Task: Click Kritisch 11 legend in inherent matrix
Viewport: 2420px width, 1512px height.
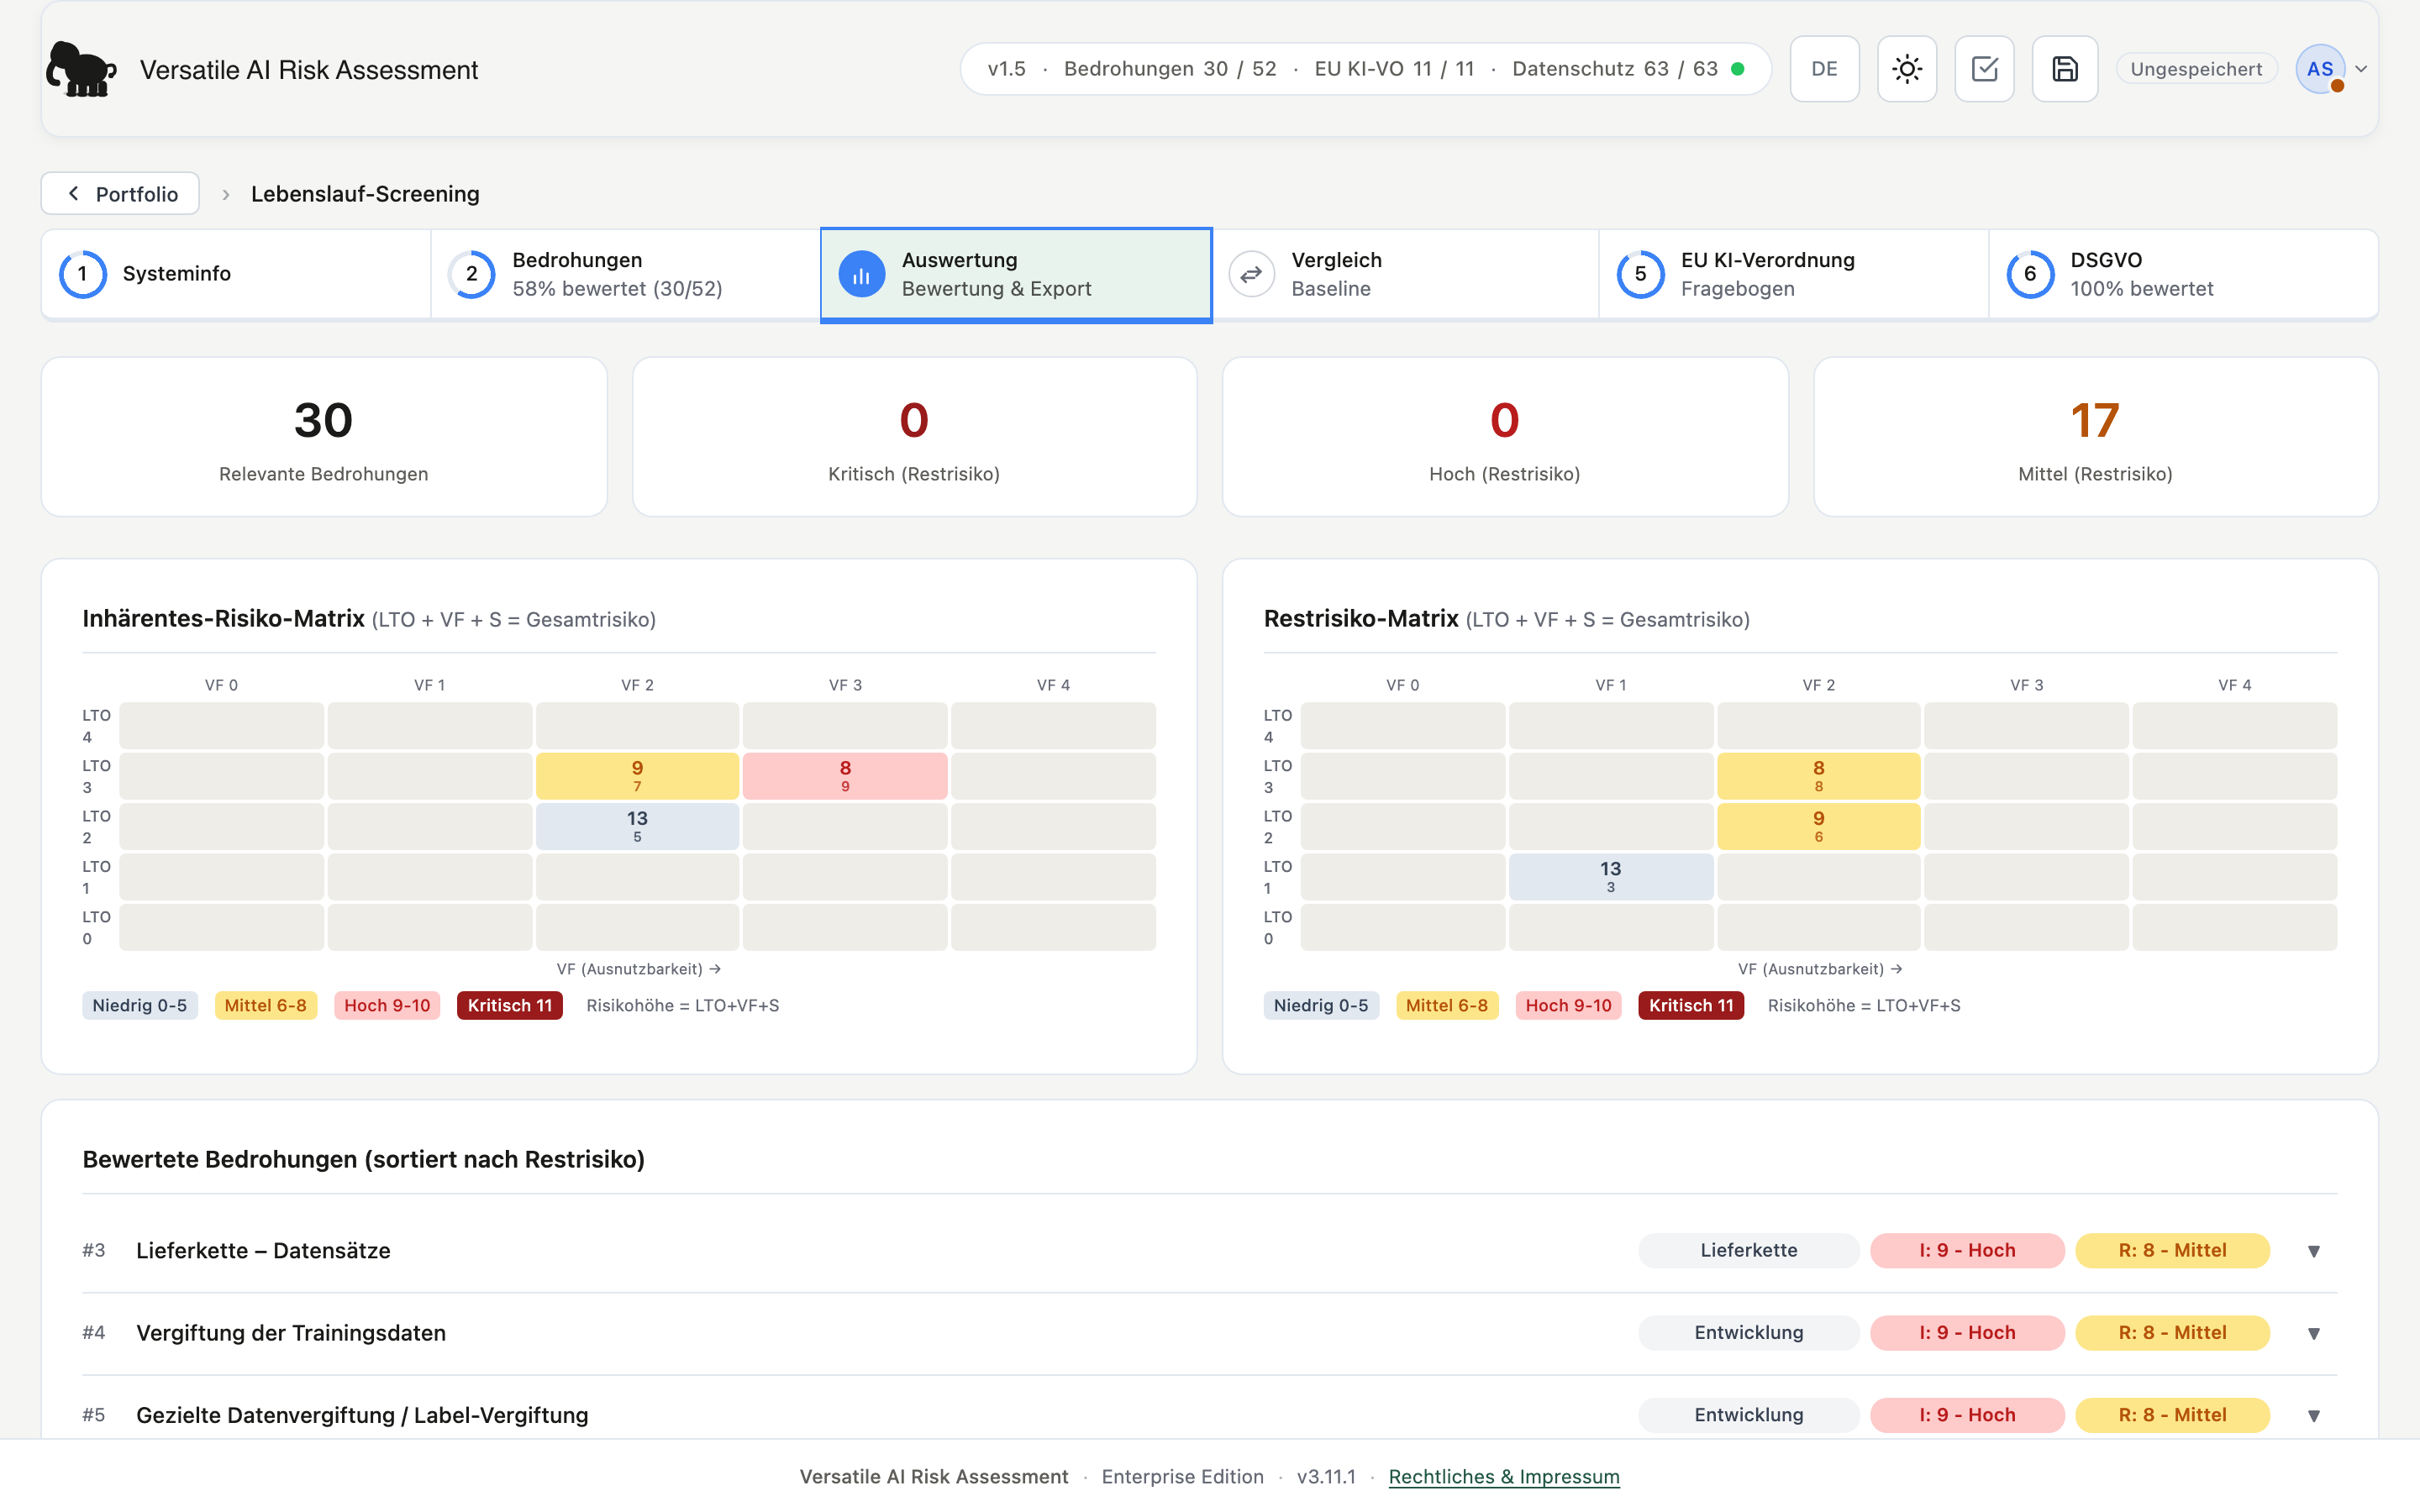Action: [x=510, y=1005]
